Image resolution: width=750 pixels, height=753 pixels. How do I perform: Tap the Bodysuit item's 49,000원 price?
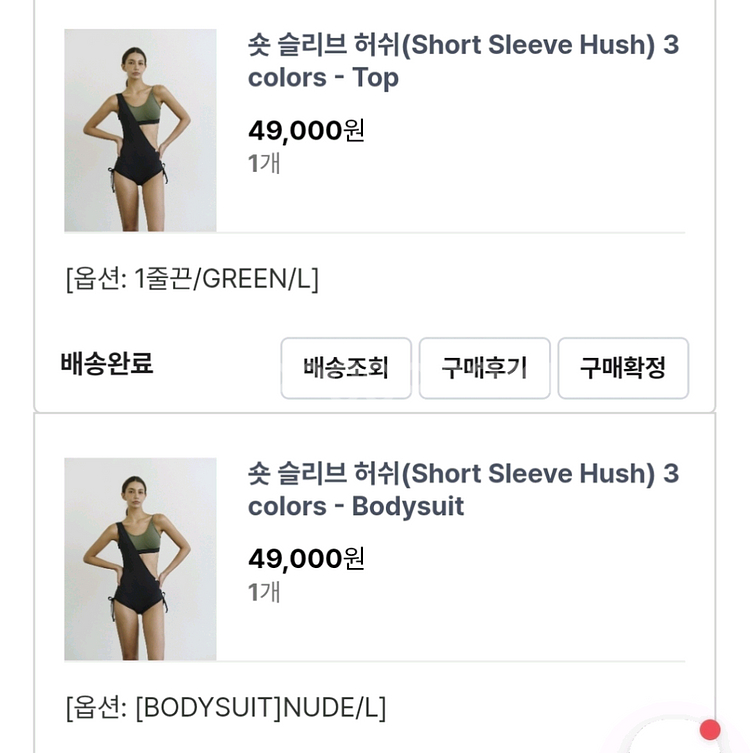pos(306,558)
